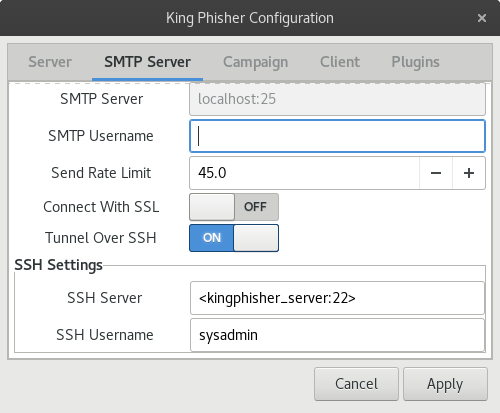Click the disabled localhost:25 SMTP Server field
The width and height of the screenshot is (500, 413).
point(337,99)
